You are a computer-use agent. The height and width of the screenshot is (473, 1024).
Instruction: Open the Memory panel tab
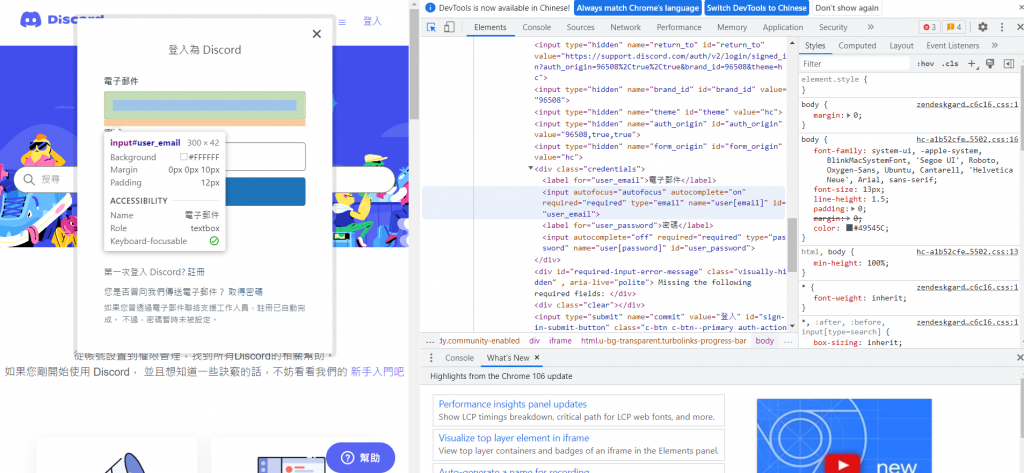coord(732,27)
